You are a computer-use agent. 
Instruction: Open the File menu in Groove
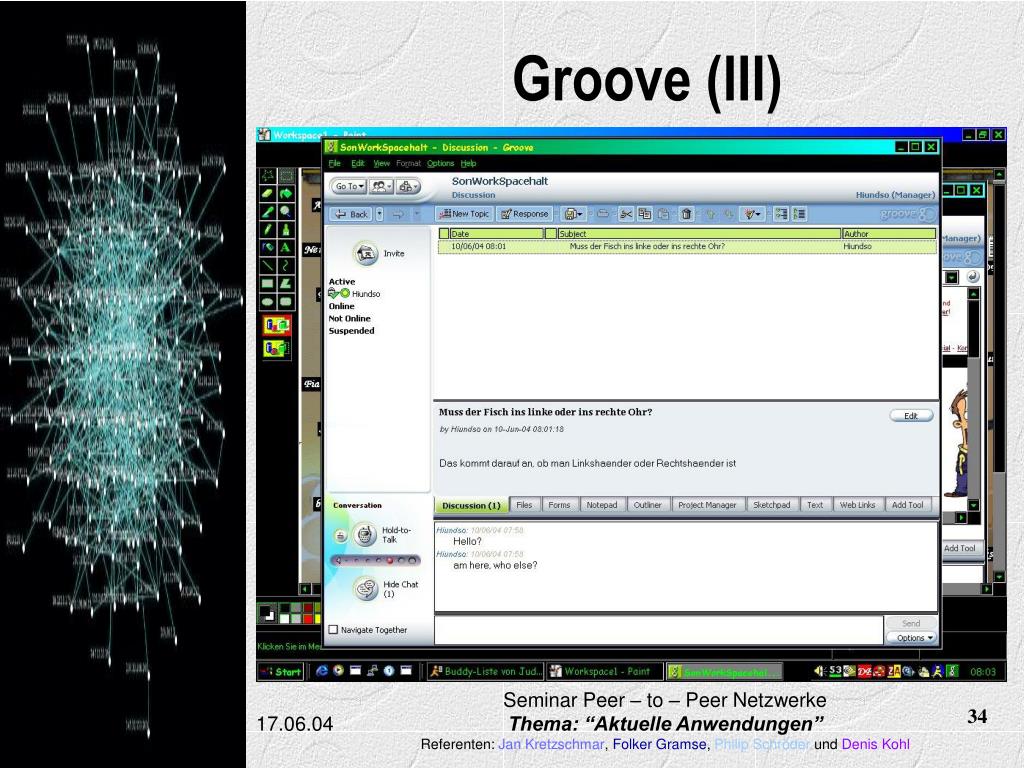pyautogui.click(x=334, y=163)
